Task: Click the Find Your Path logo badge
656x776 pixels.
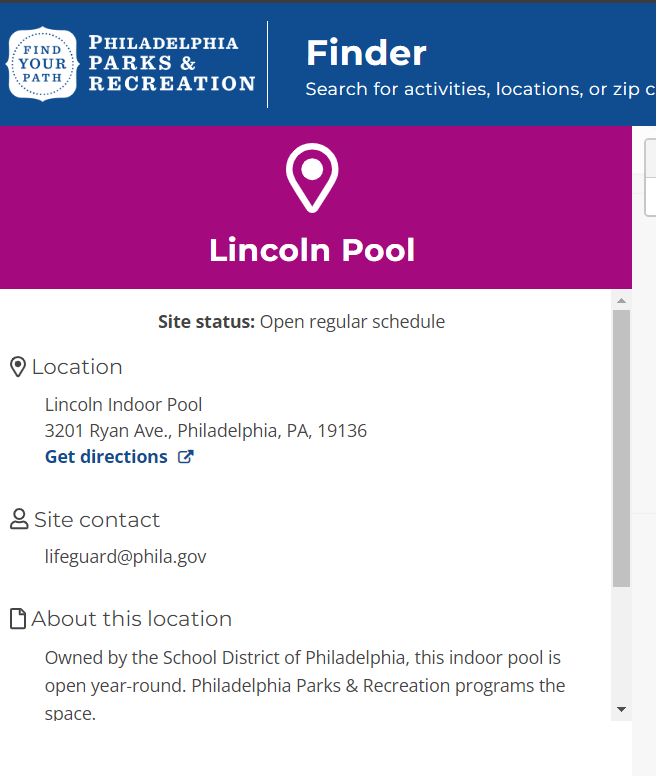Action: [43, 64]
